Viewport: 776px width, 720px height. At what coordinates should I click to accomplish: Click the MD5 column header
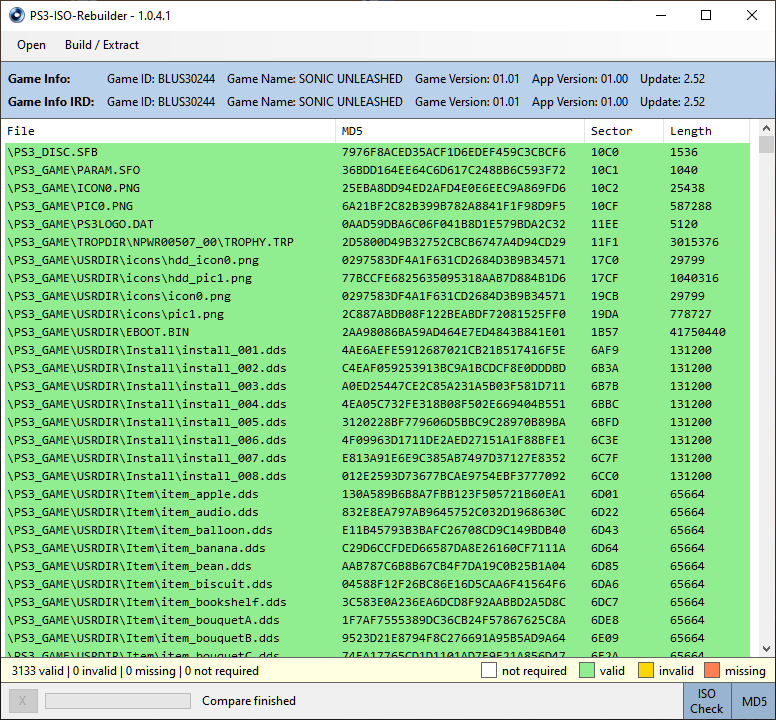[460, 131]
